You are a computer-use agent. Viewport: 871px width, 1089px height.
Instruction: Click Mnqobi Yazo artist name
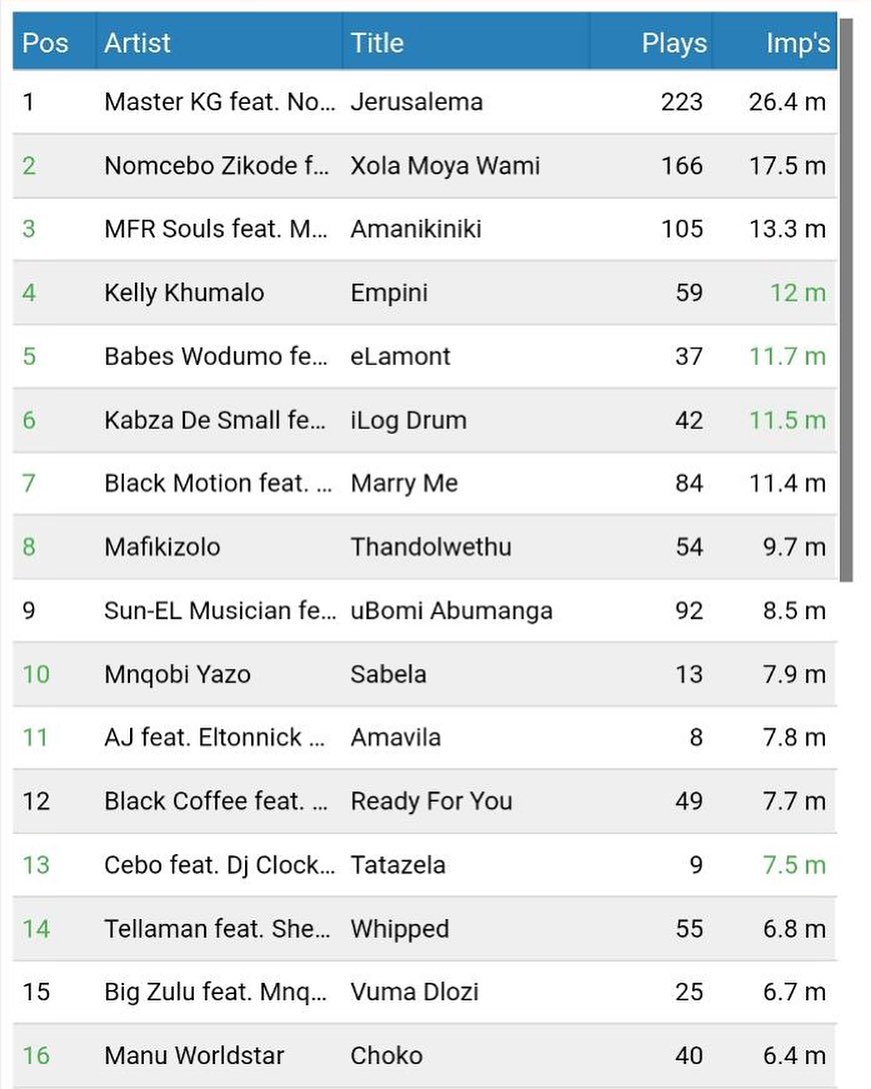(x=177, y=674)
